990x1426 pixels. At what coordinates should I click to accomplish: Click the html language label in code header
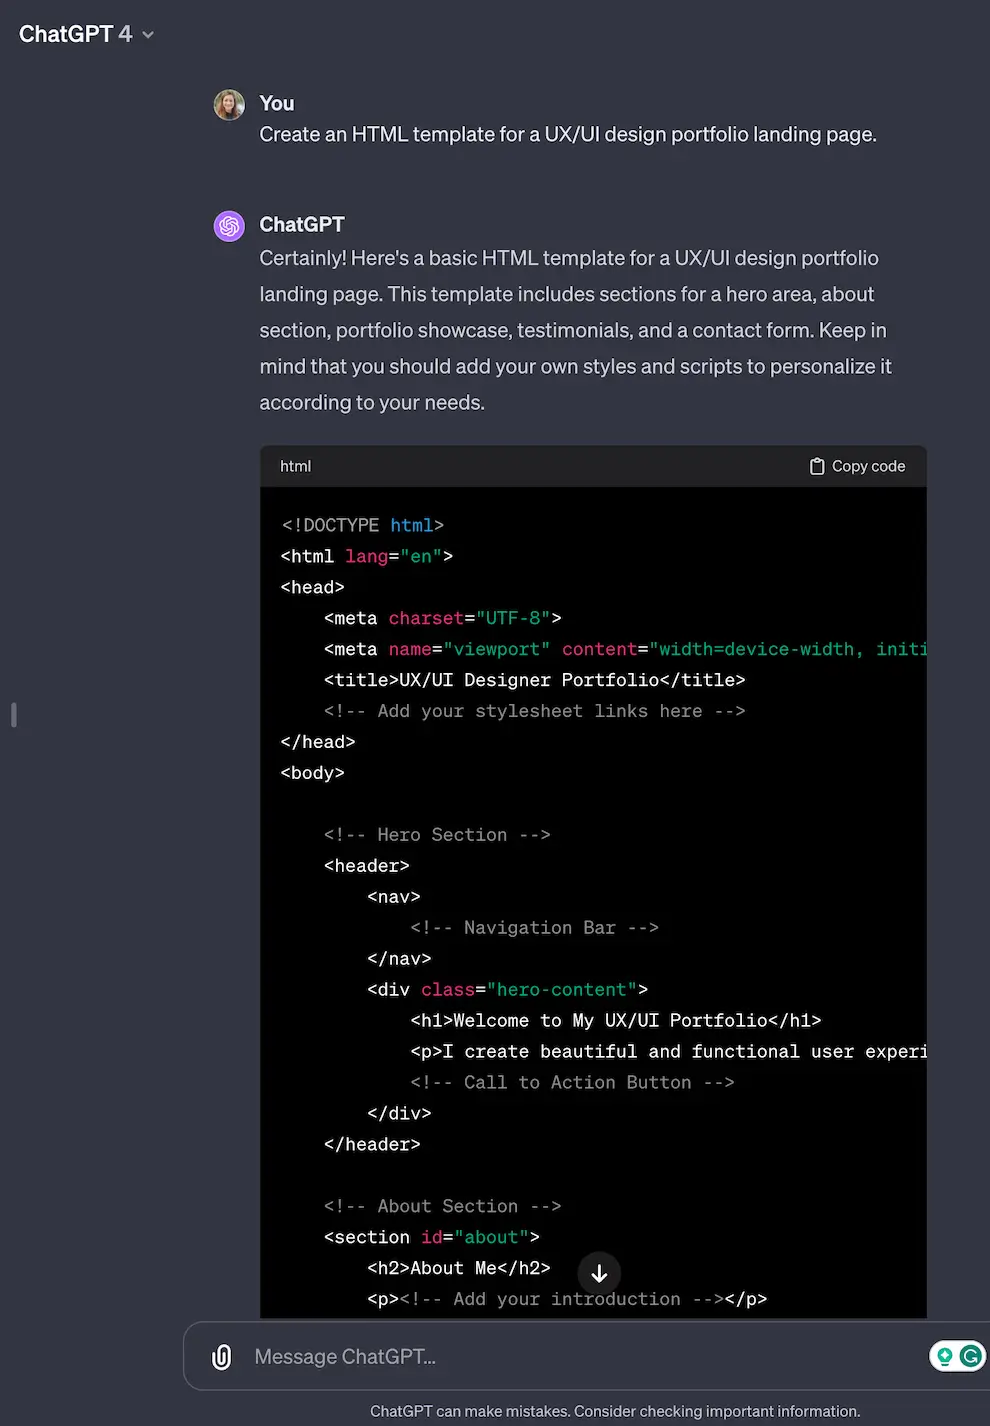295,466
